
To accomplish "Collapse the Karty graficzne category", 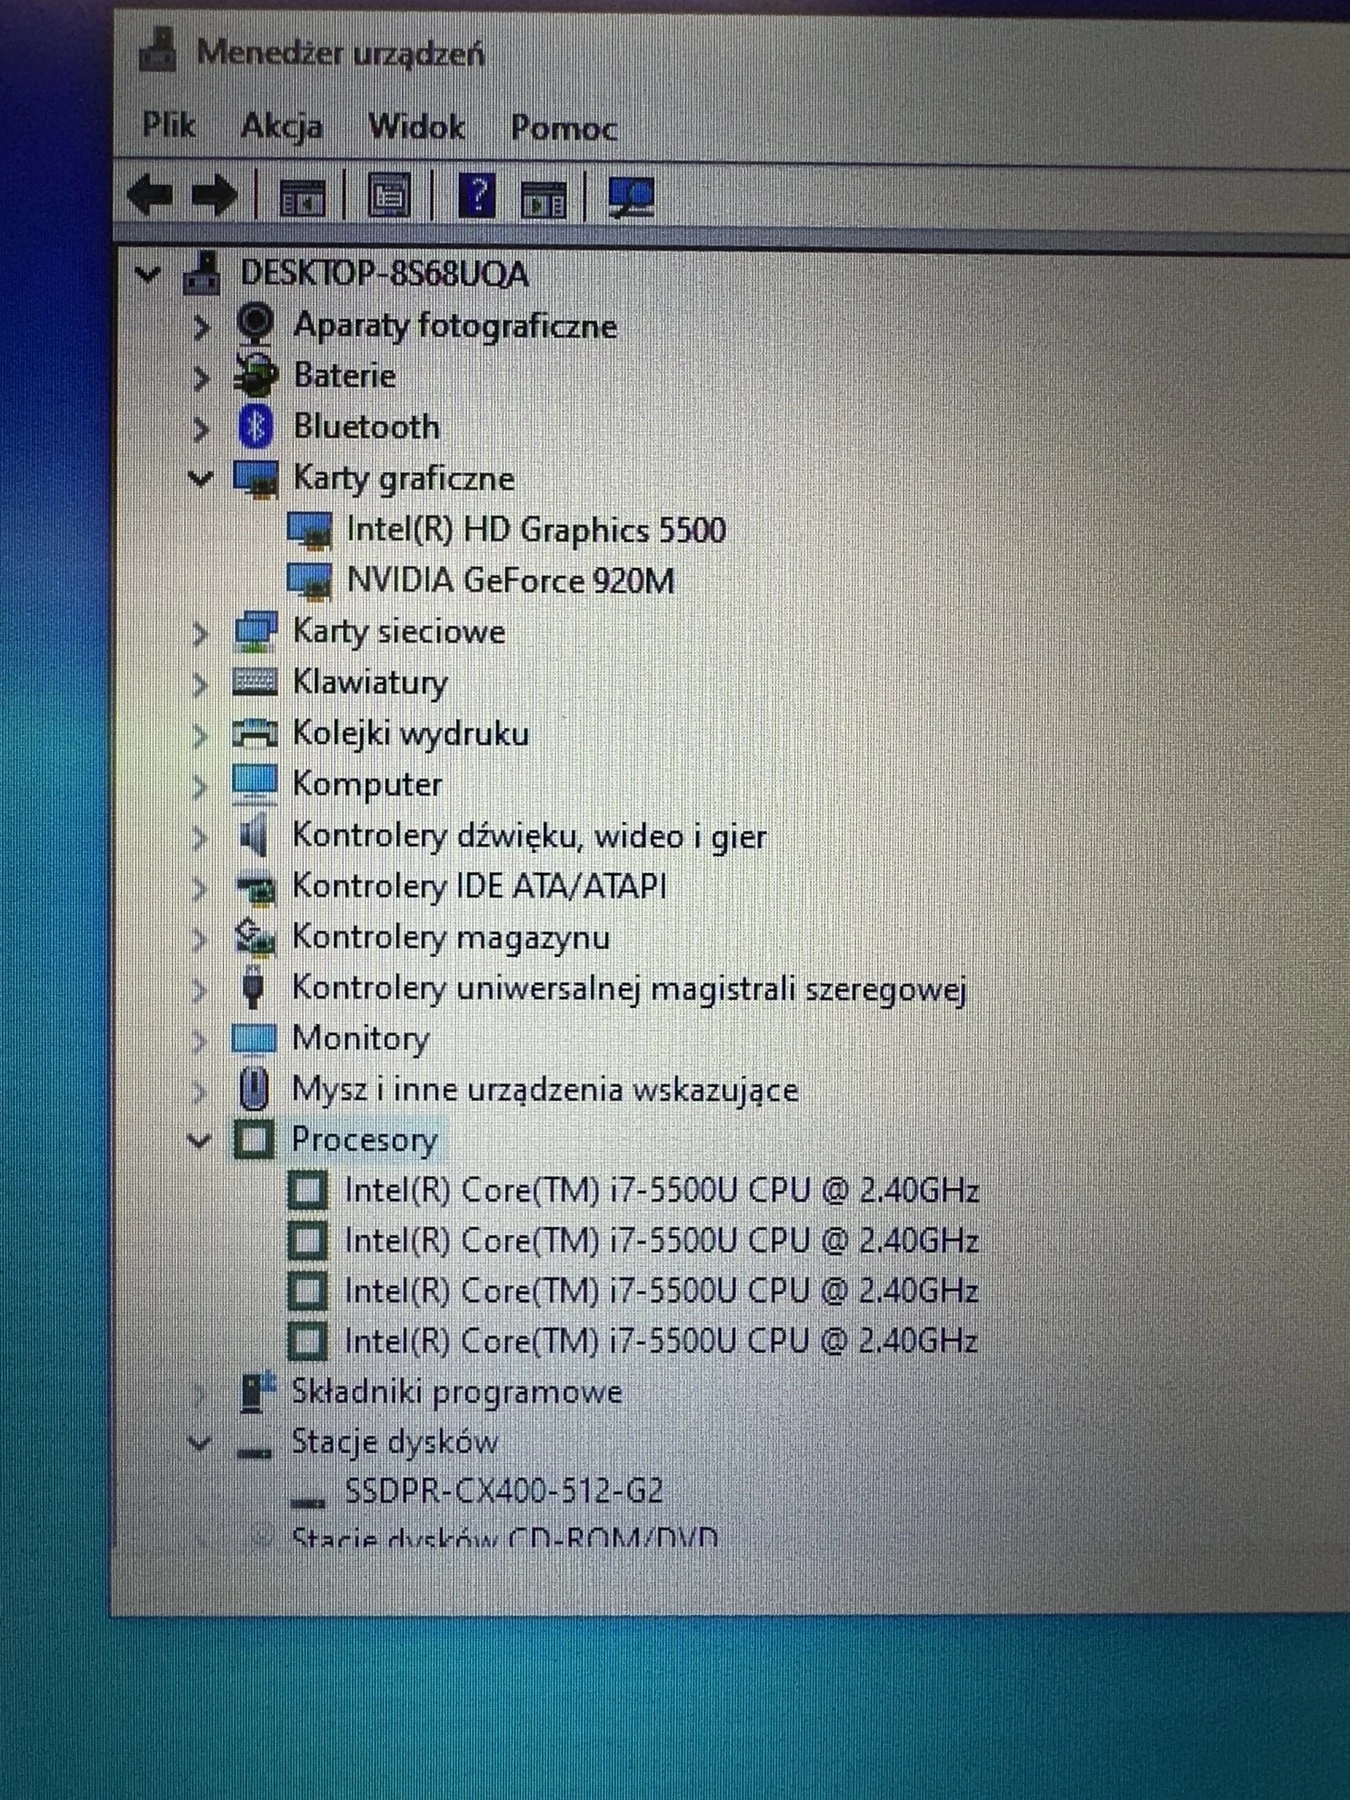I will click(x=201, y=479).
